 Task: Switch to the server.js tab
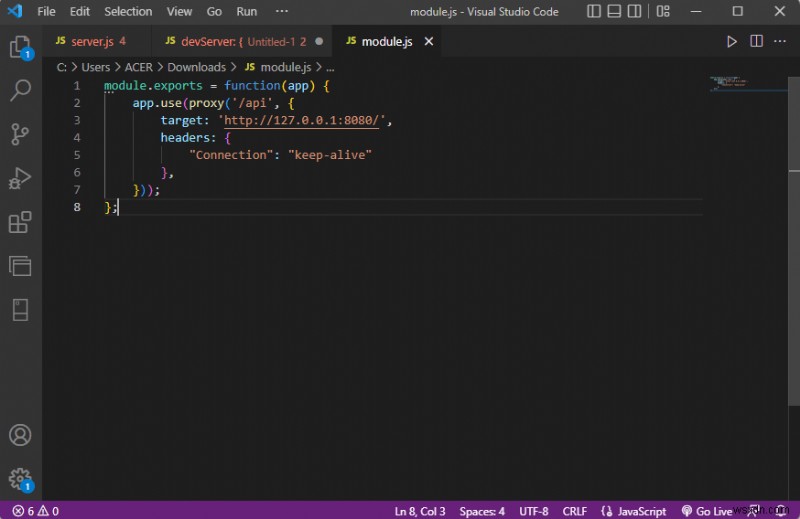click(x=90, y=42)
